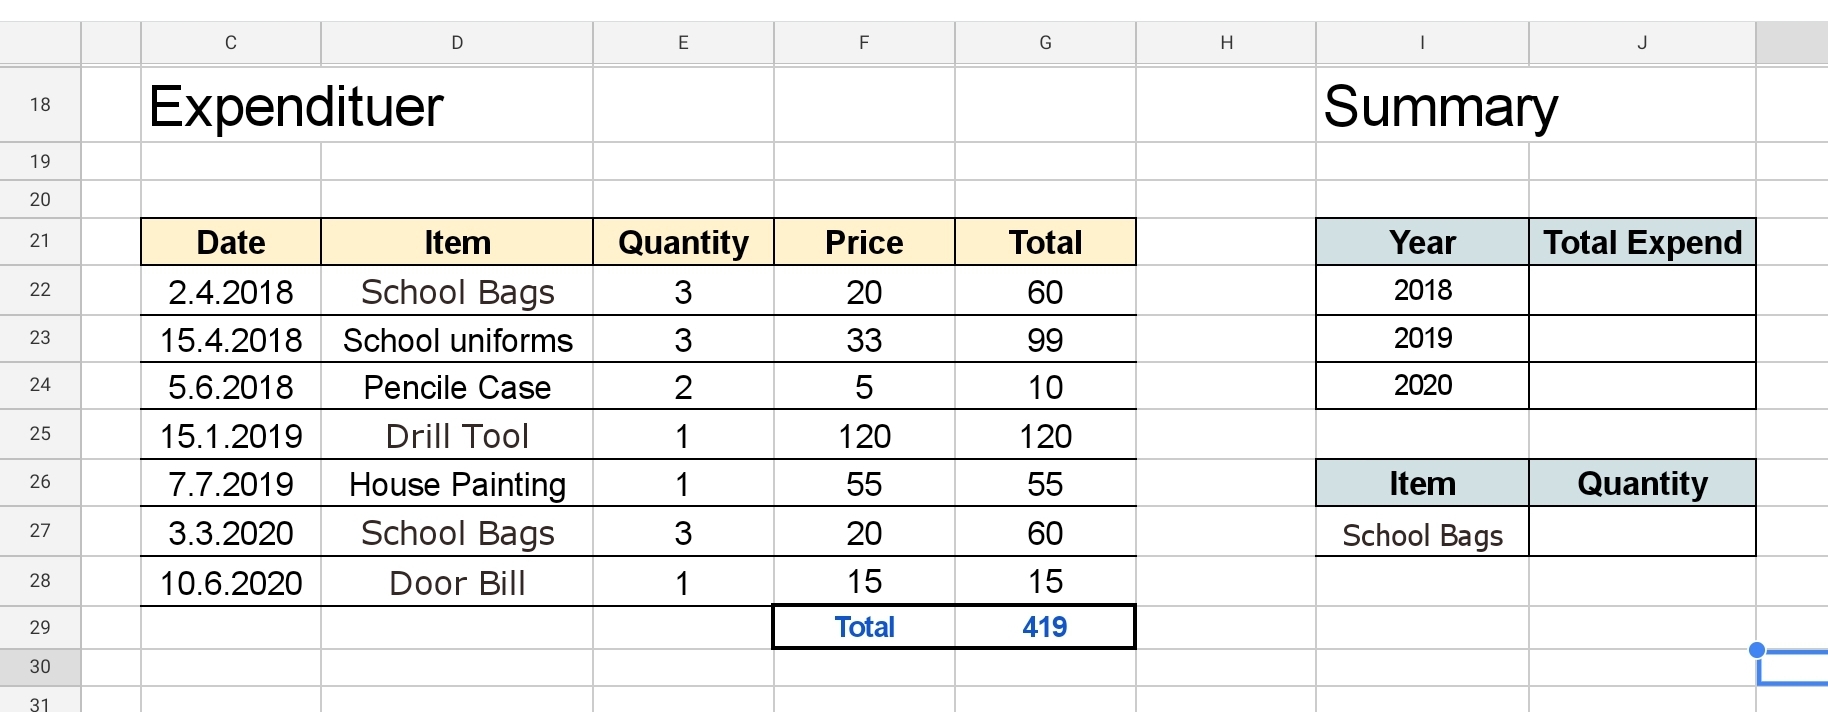Select the grand total cell 419
Viewport: 1828px width, 712px height.
tap(1045, 627)
